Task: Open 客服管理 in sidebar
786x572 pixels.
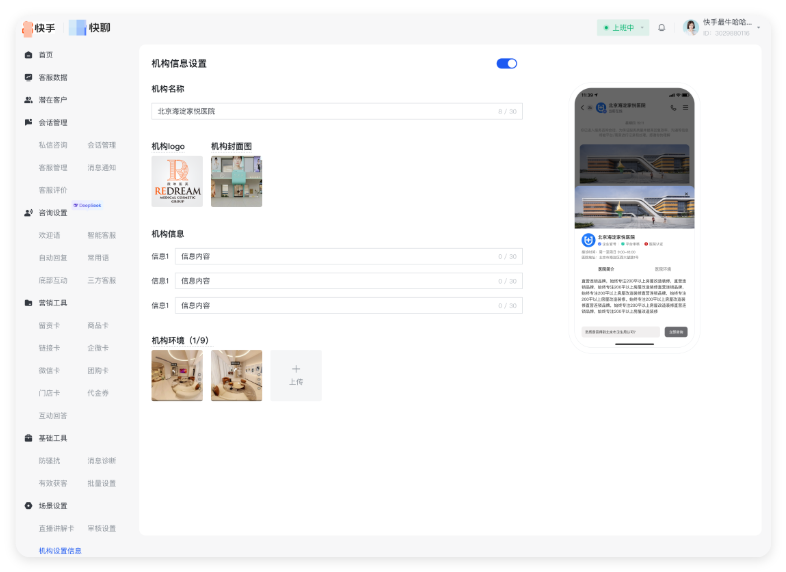Action: coord(53,167)
